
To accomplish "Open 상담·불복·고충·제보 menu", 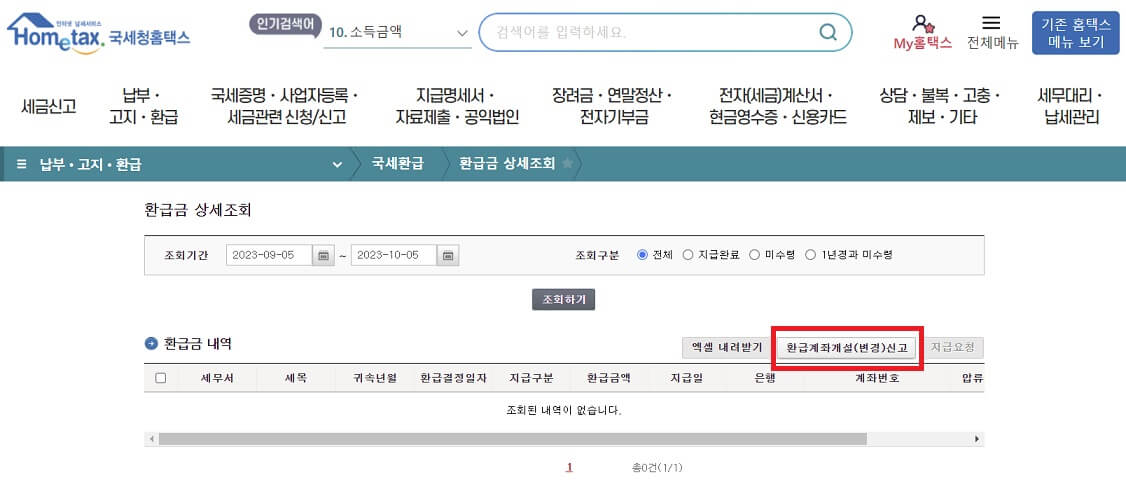I will [941, 106].
